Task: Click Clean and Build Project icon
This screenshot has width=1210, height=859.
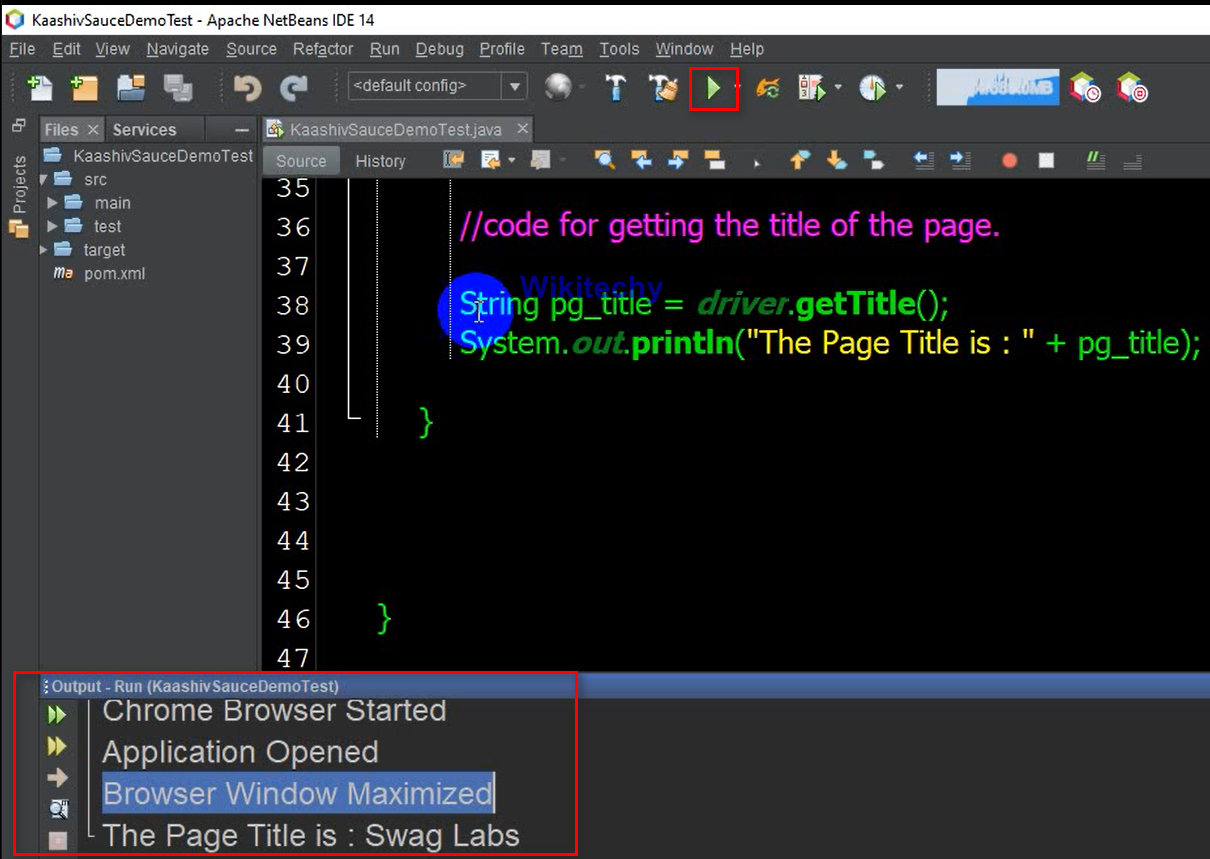Action: [663, 89]
